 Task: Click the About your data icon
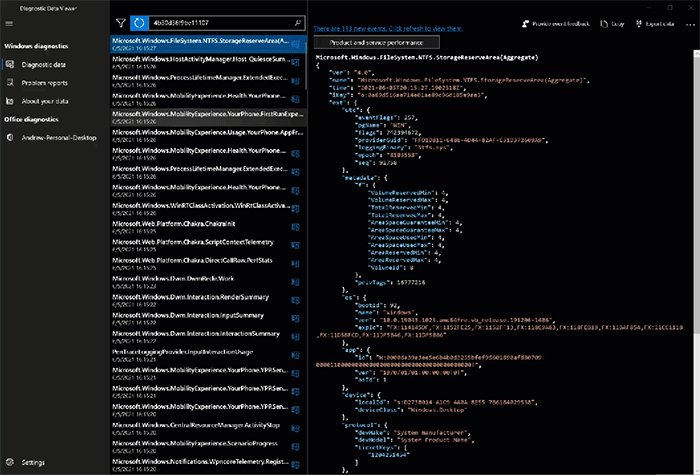click(10, 101)
